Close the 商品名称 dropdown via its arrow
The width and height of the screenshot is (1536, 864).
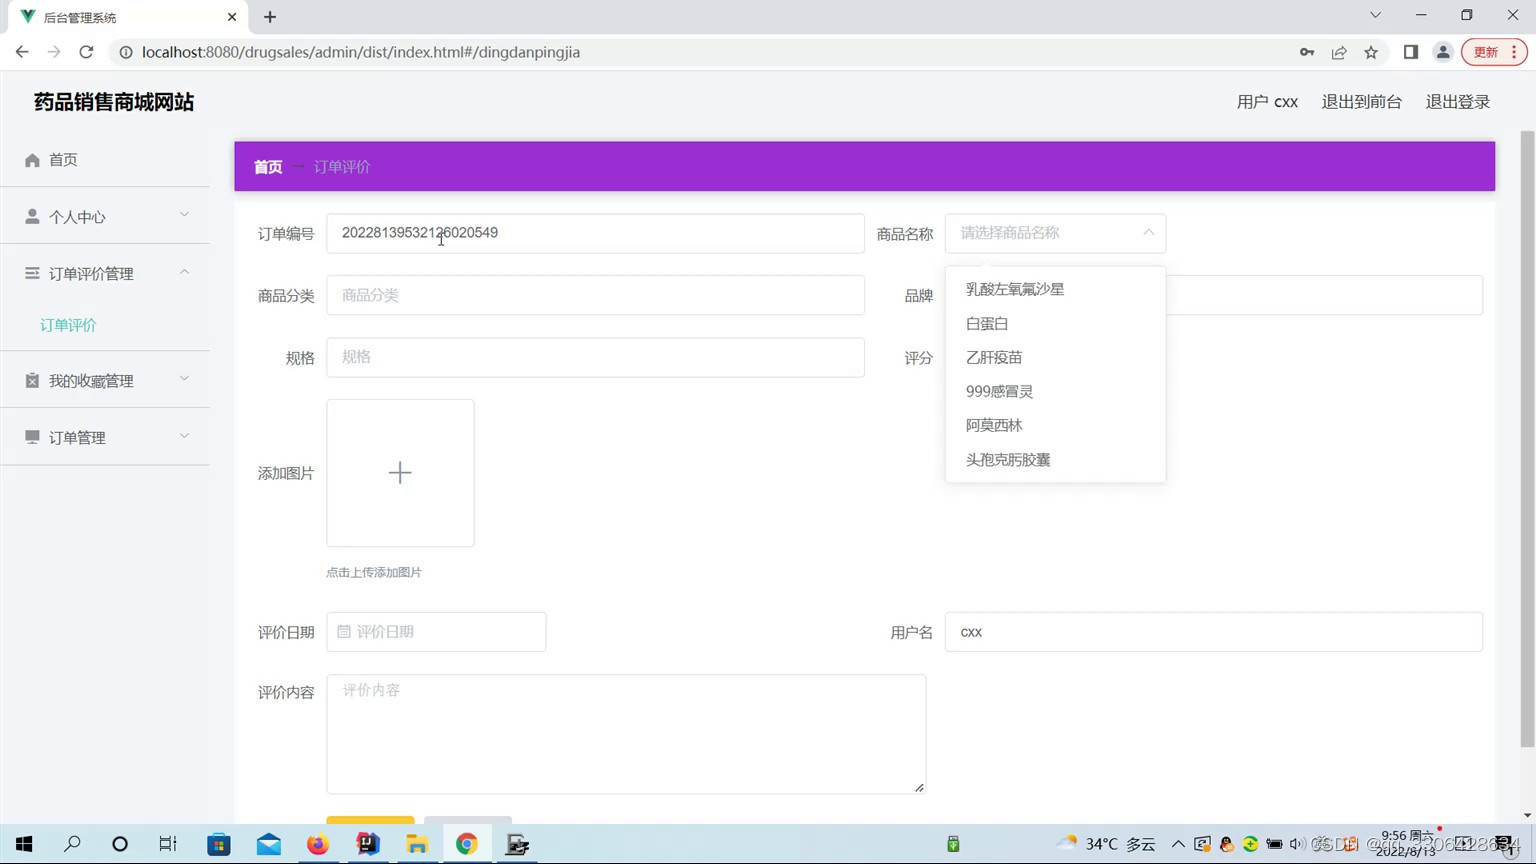coord(1148,232)
